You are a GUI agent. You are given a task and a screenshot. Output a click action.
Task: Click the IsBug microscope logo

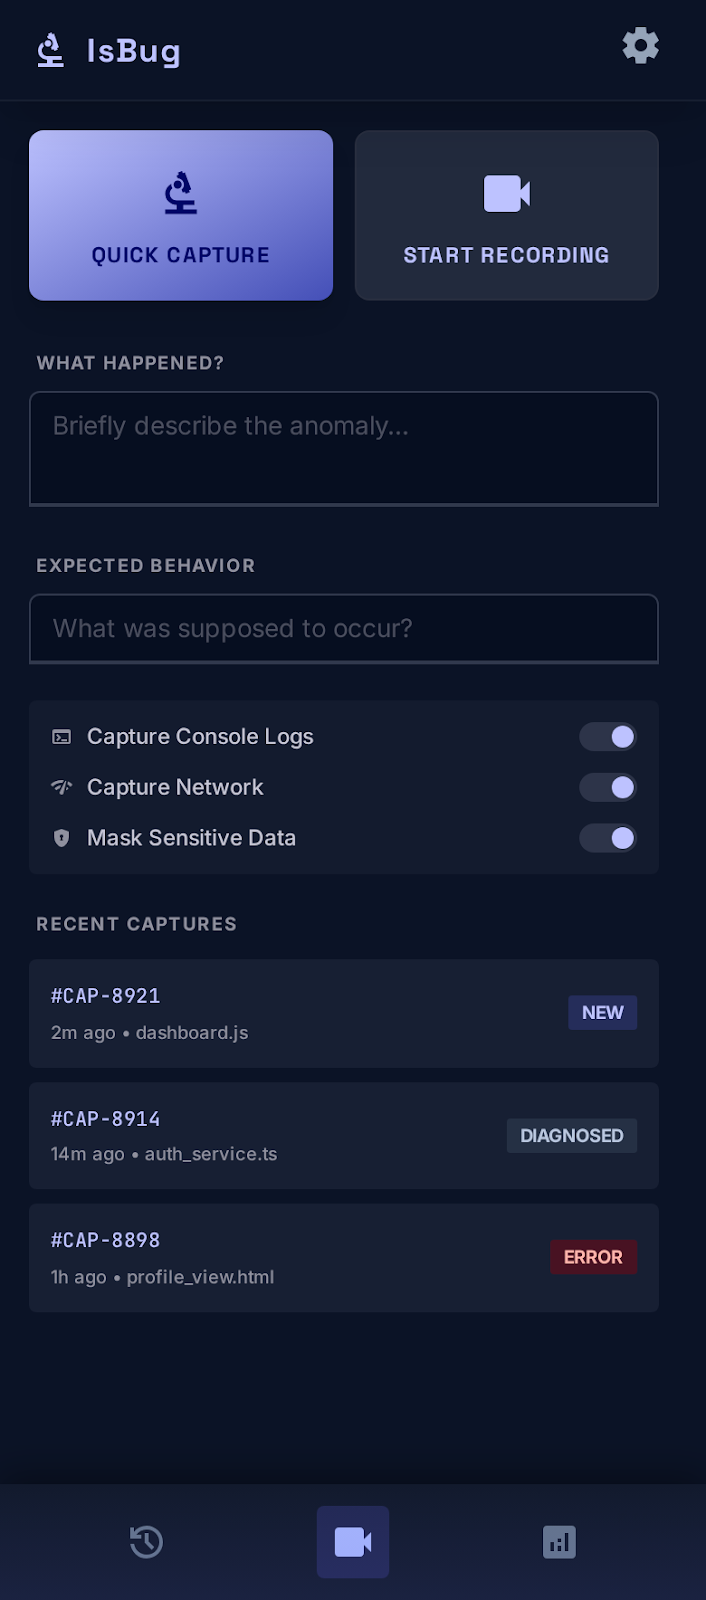click(x=49, y=49)
